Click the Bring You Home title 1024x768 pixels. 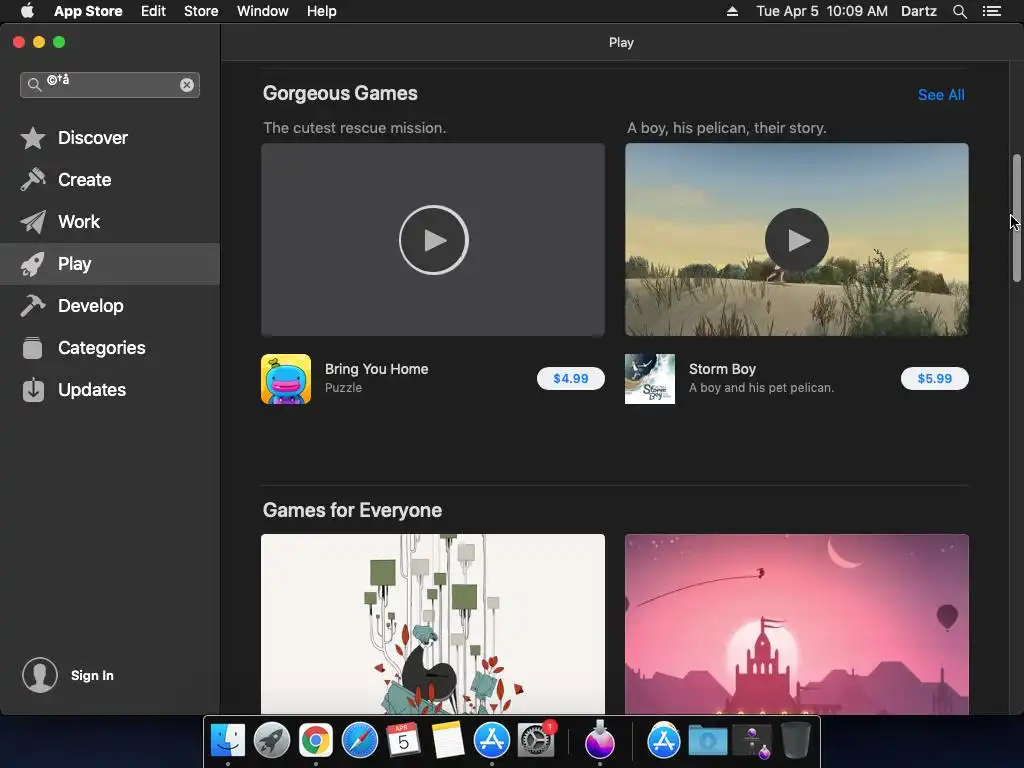point(377,369)
